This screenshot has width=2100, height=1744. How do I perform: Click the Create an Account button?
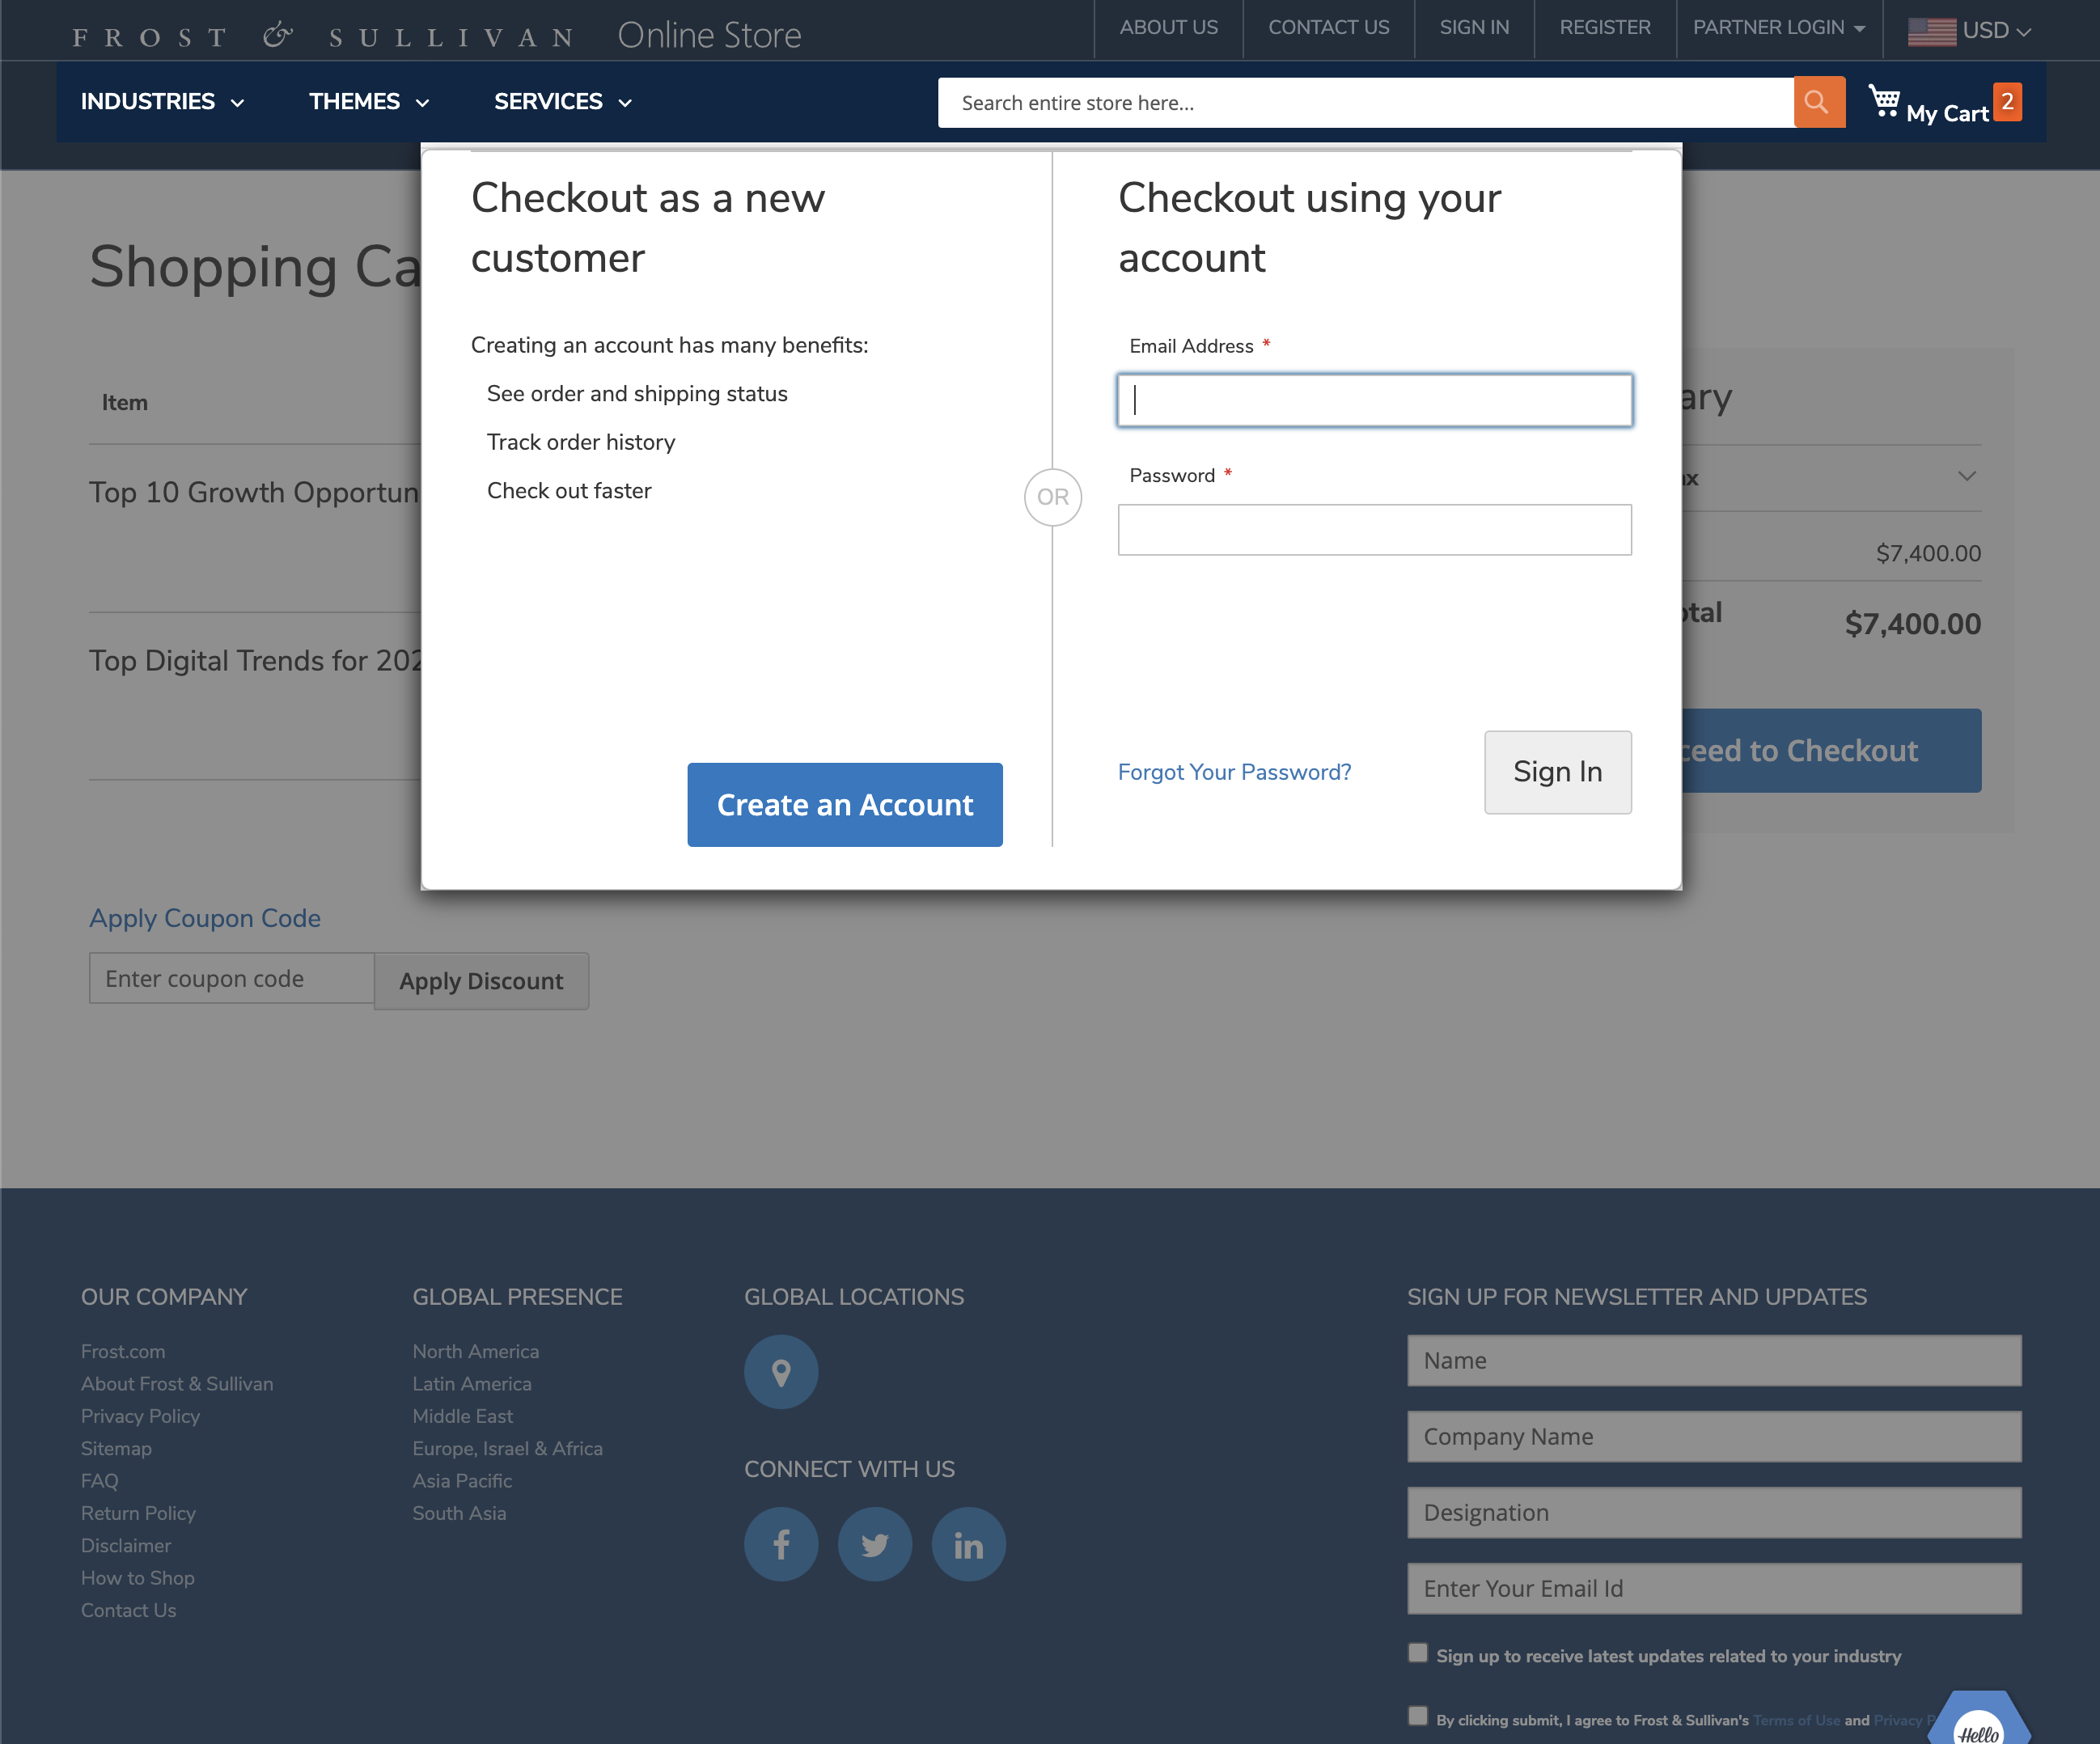tap(844, 804)
